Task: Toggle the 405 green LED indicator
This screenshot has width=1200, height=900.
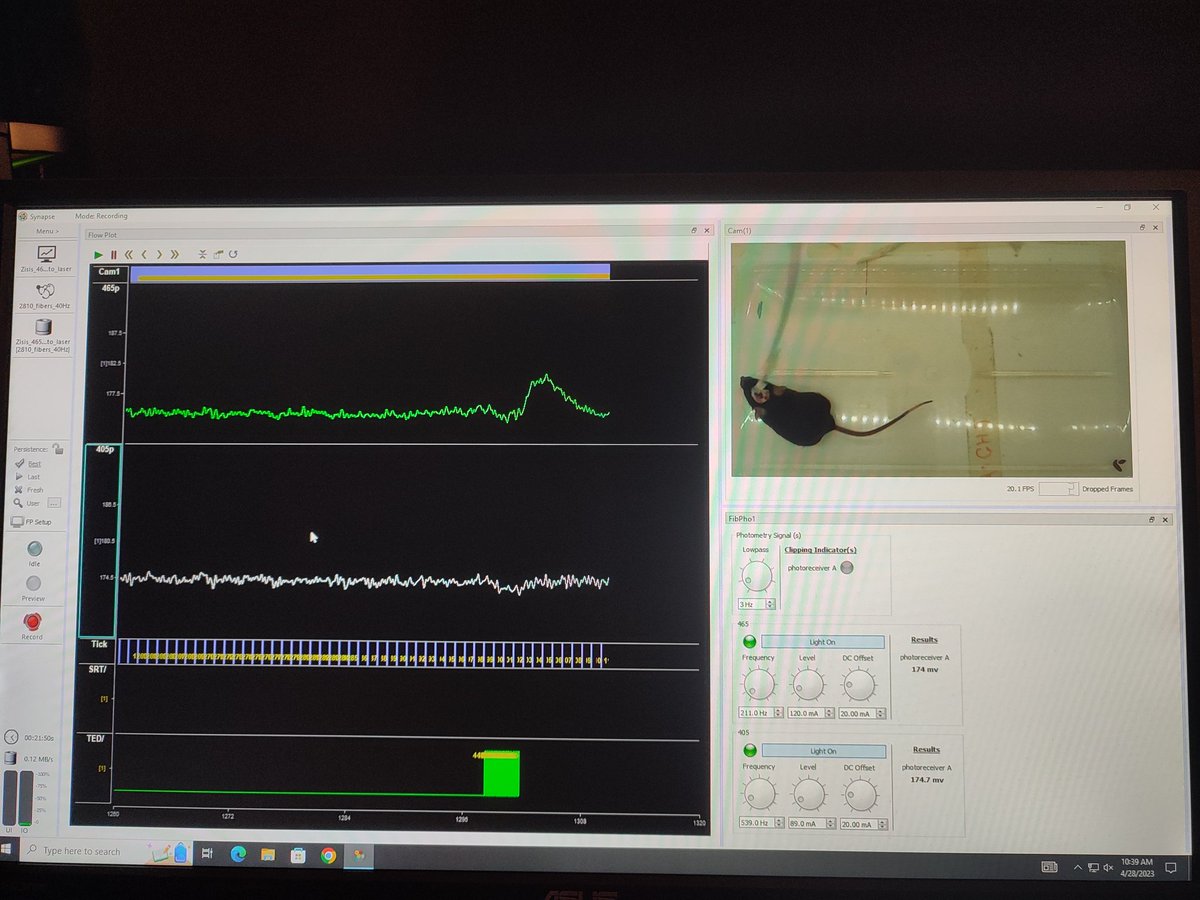Action: coord(750,751)
